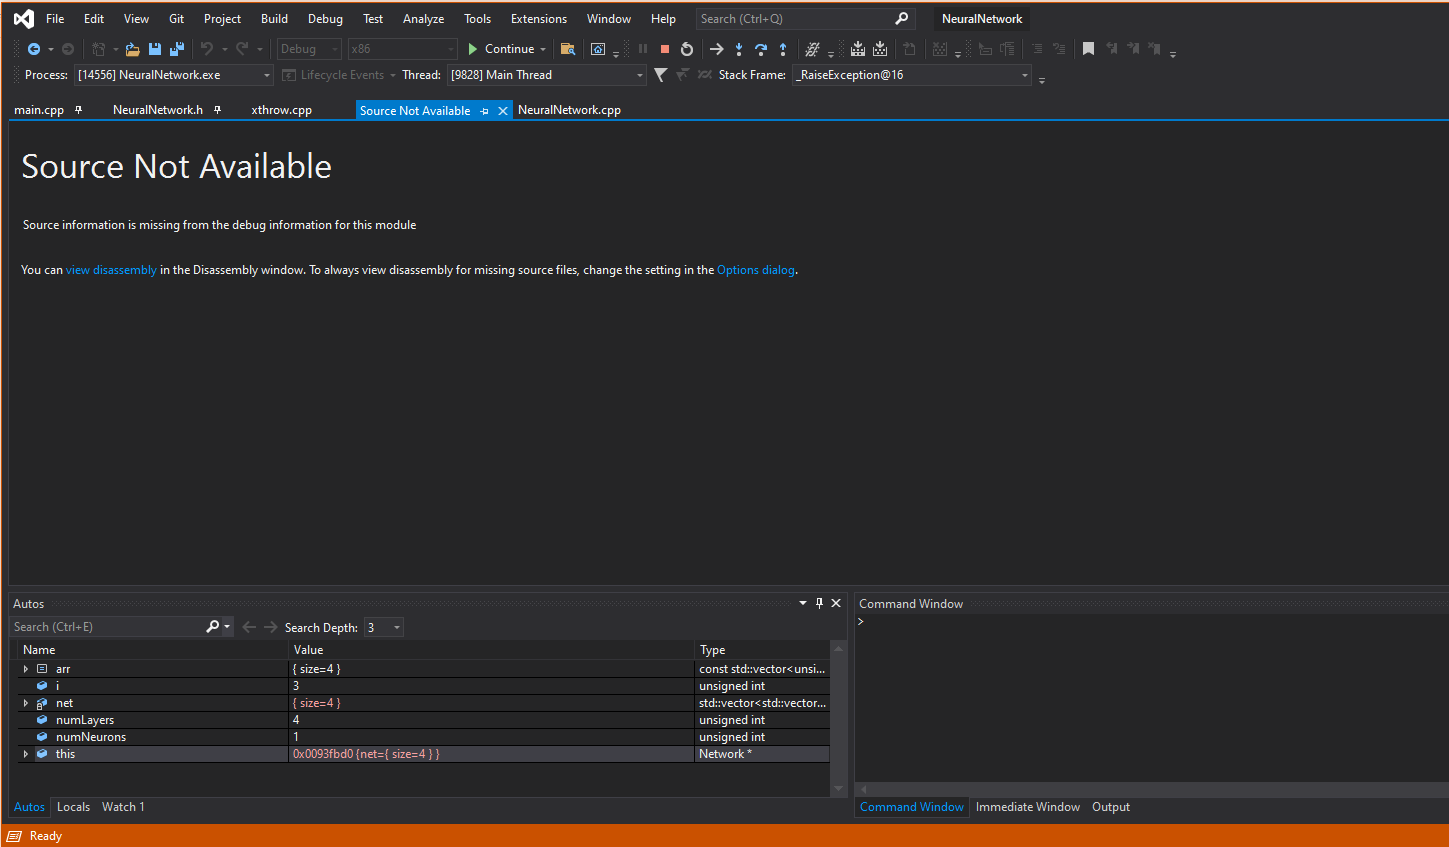The width and height of the screenshot is (1449, 847).
Task: Click the Step Out icon
Action: pos(783,49)
